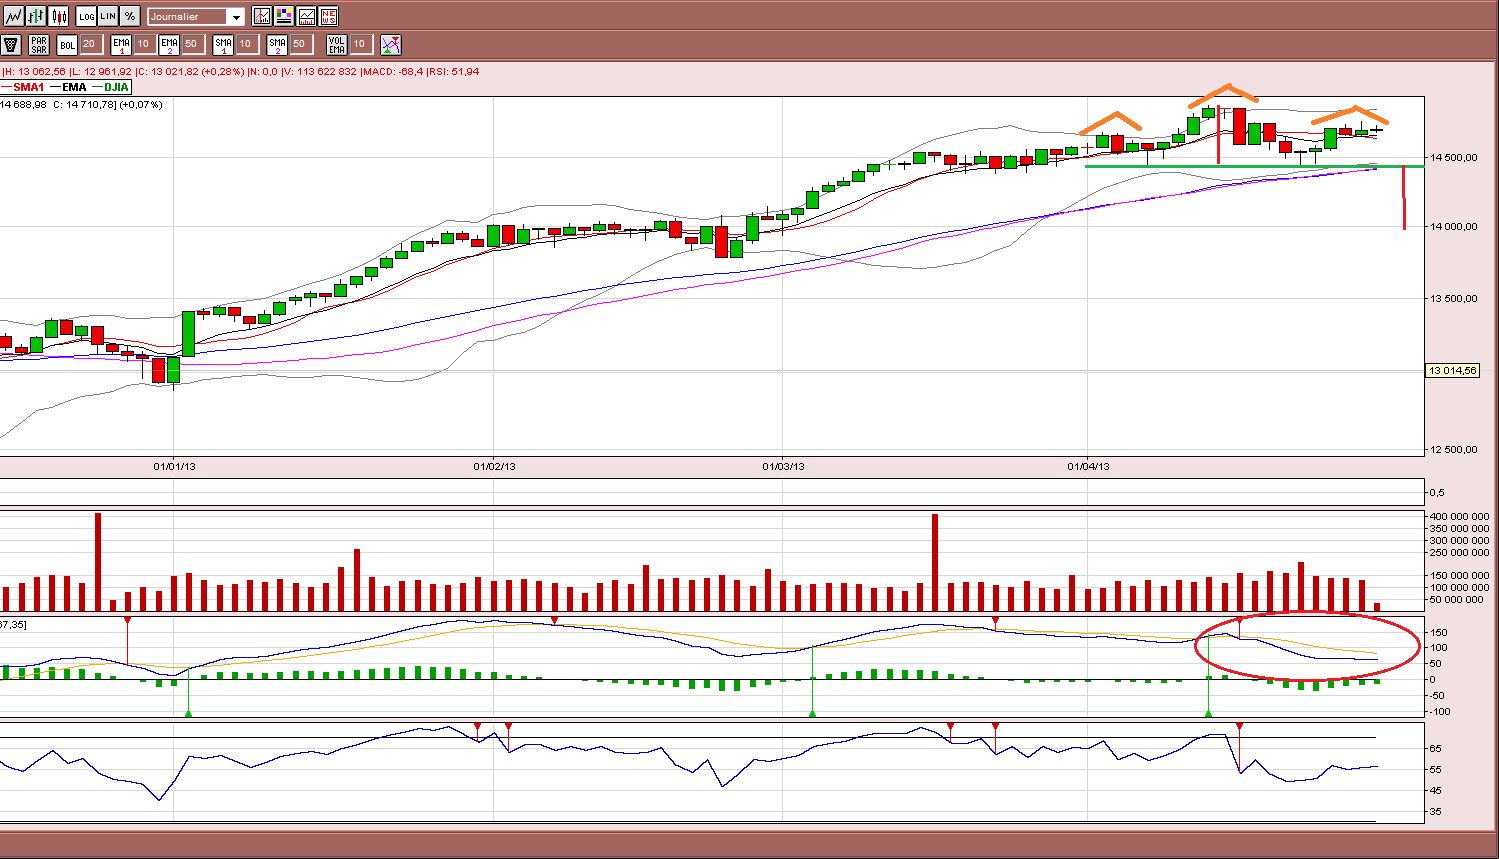
Task: Open the indicators chart icon beside Journalier
Action: tap(262, 16)
